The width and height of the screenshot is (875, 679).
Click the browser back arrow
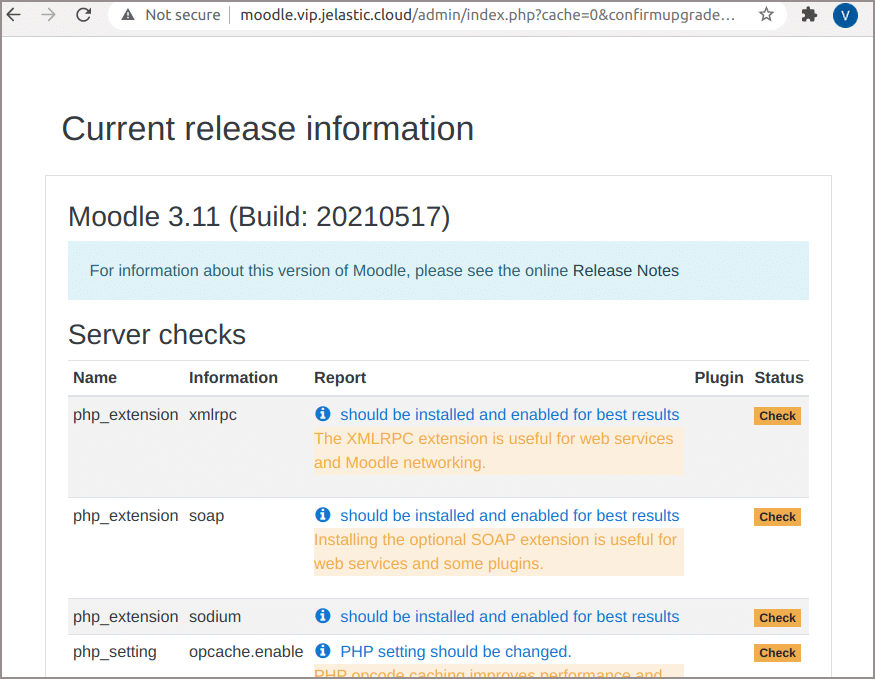(13, 15)
